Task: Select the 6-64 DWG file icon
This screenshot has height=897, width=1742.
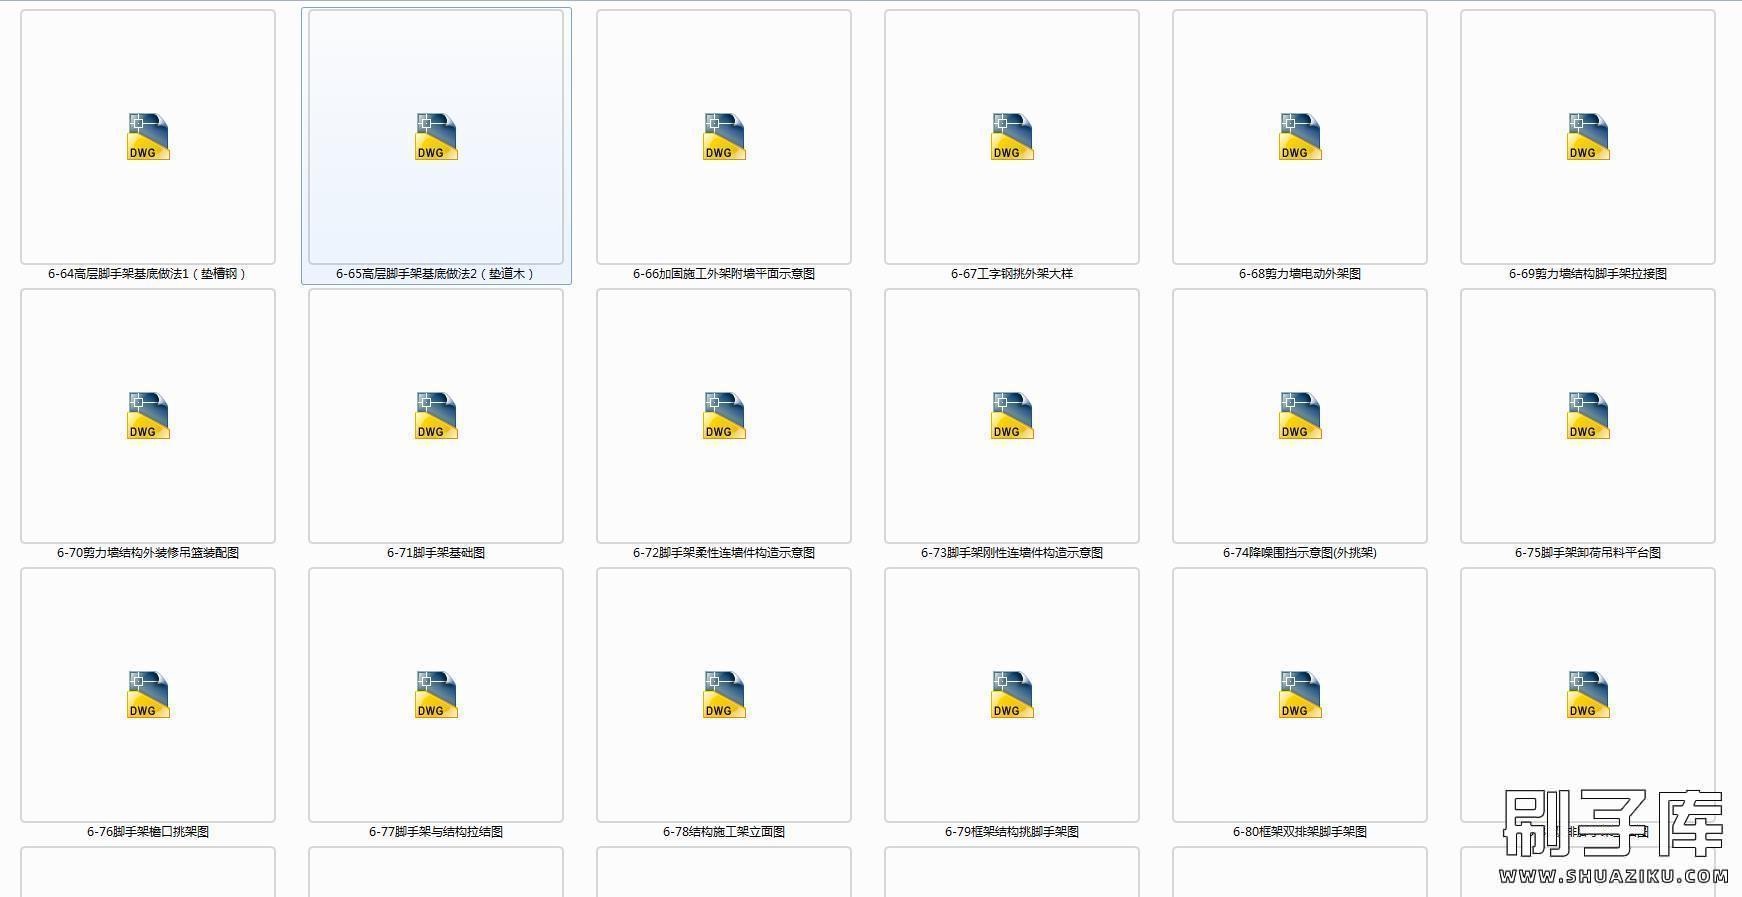Action: click(148, 137)
